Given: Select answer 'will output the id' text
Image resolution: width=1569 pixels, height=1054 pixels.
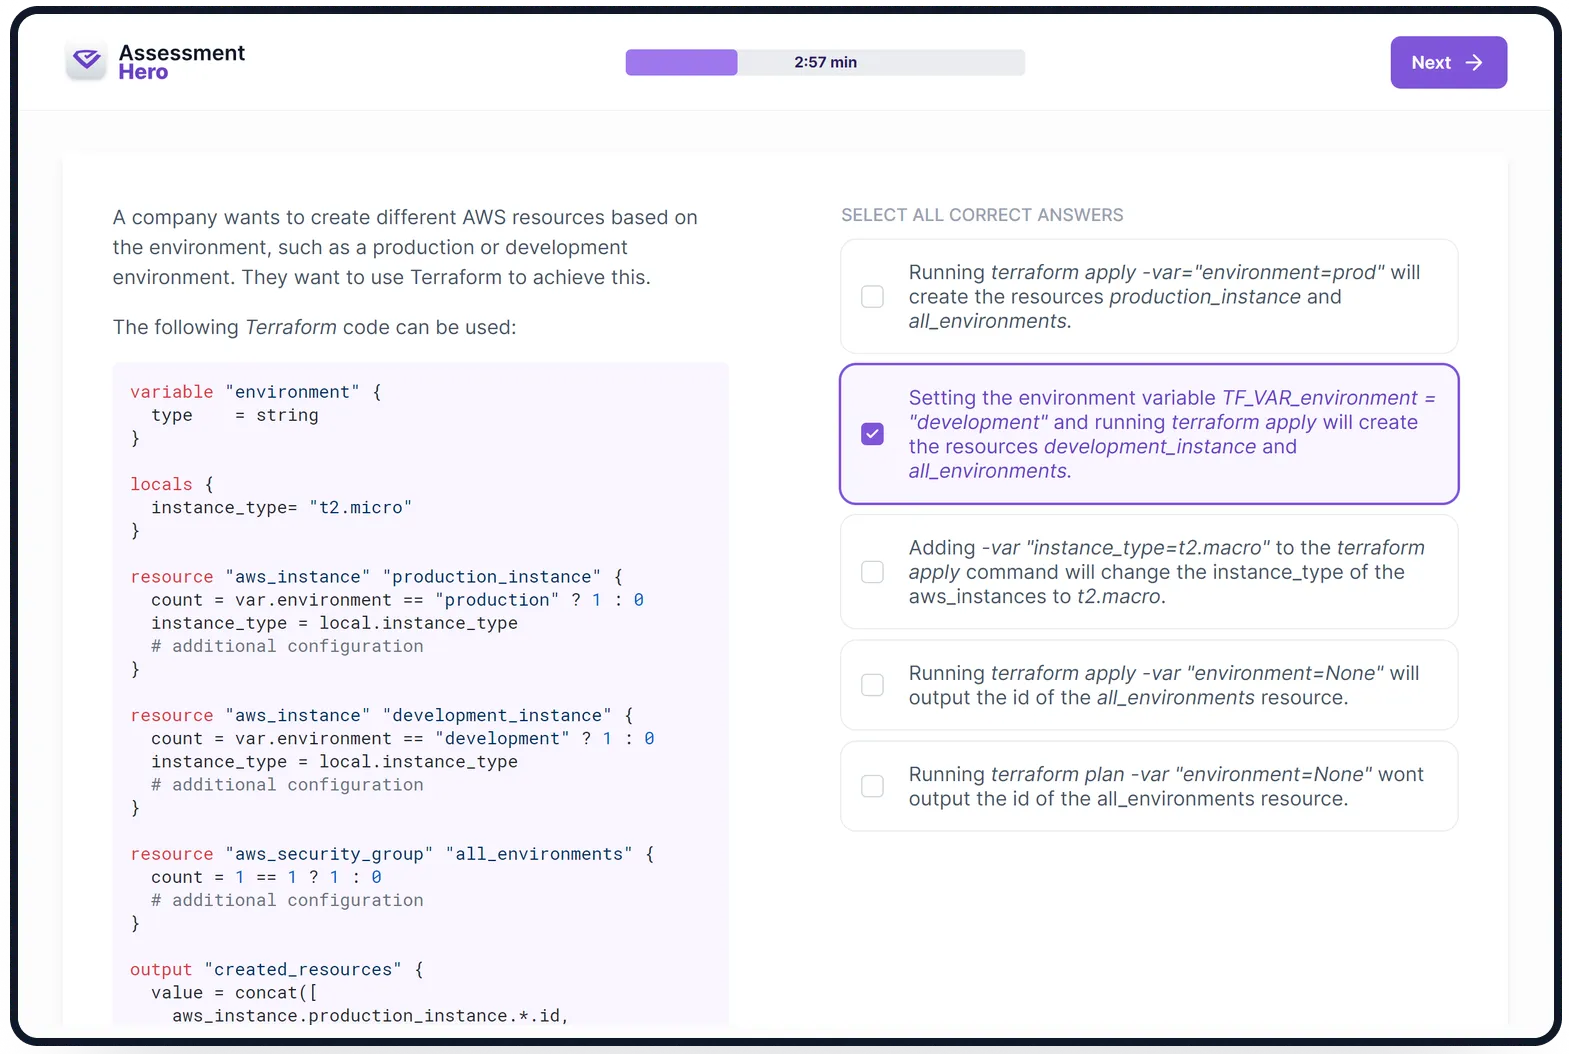Looking at the screenshot, I should tap(1164, 685).
